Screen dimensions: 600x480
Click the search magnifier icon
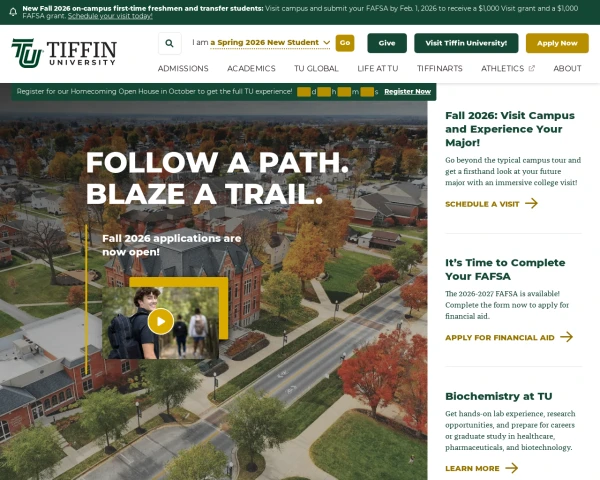pos(170,43)
